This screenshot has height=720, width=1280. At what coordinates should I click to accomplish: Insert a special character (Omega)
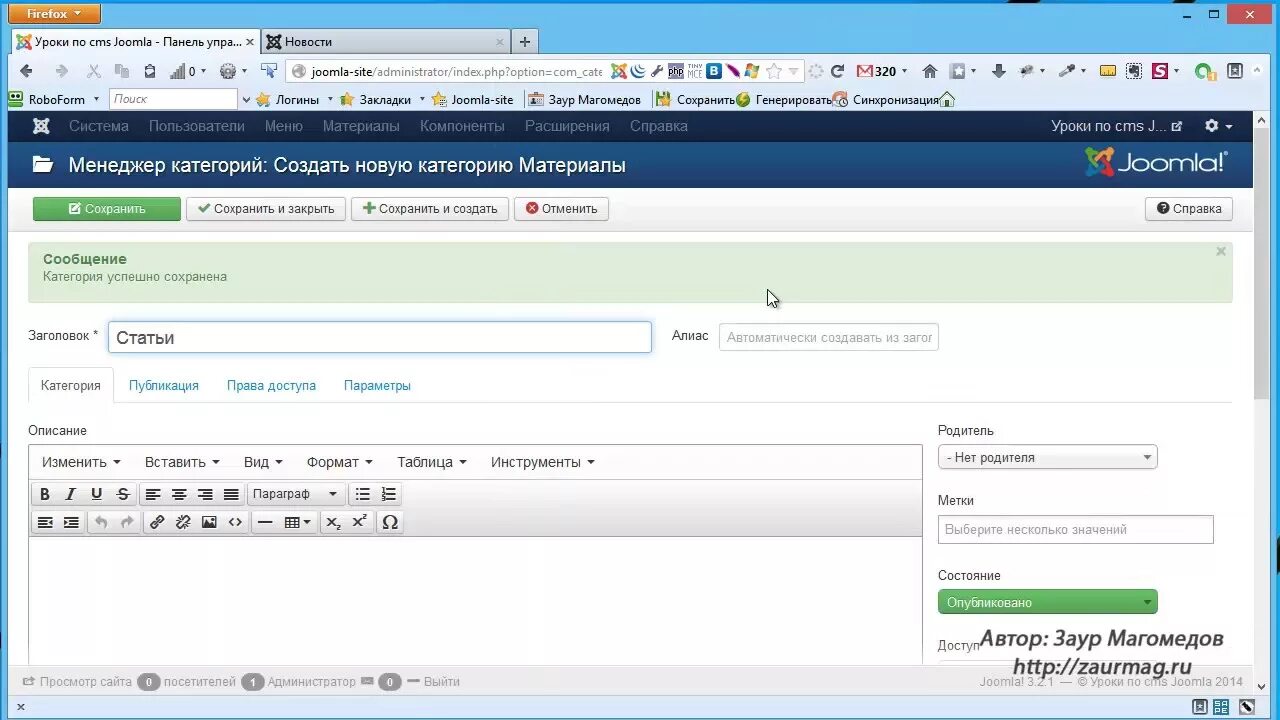point(390,522)
